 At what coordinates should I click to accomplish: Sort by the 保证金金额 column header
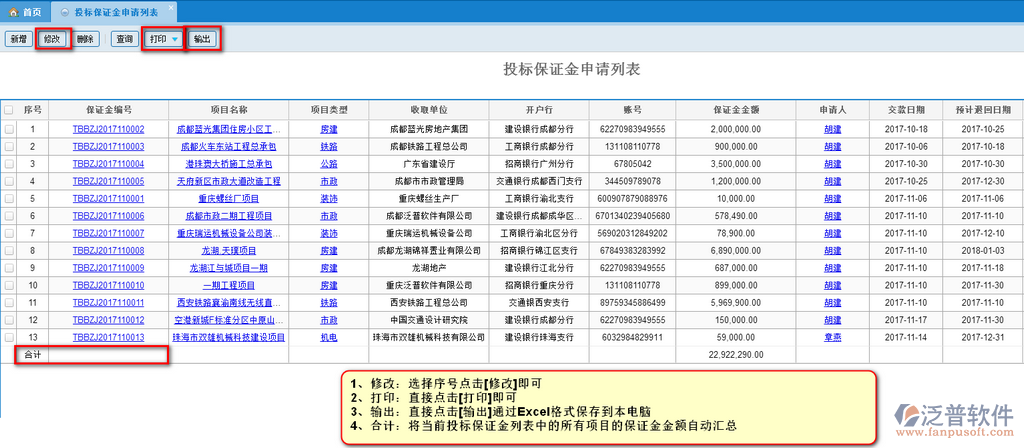pyautogui.click(x=736, y=109)
